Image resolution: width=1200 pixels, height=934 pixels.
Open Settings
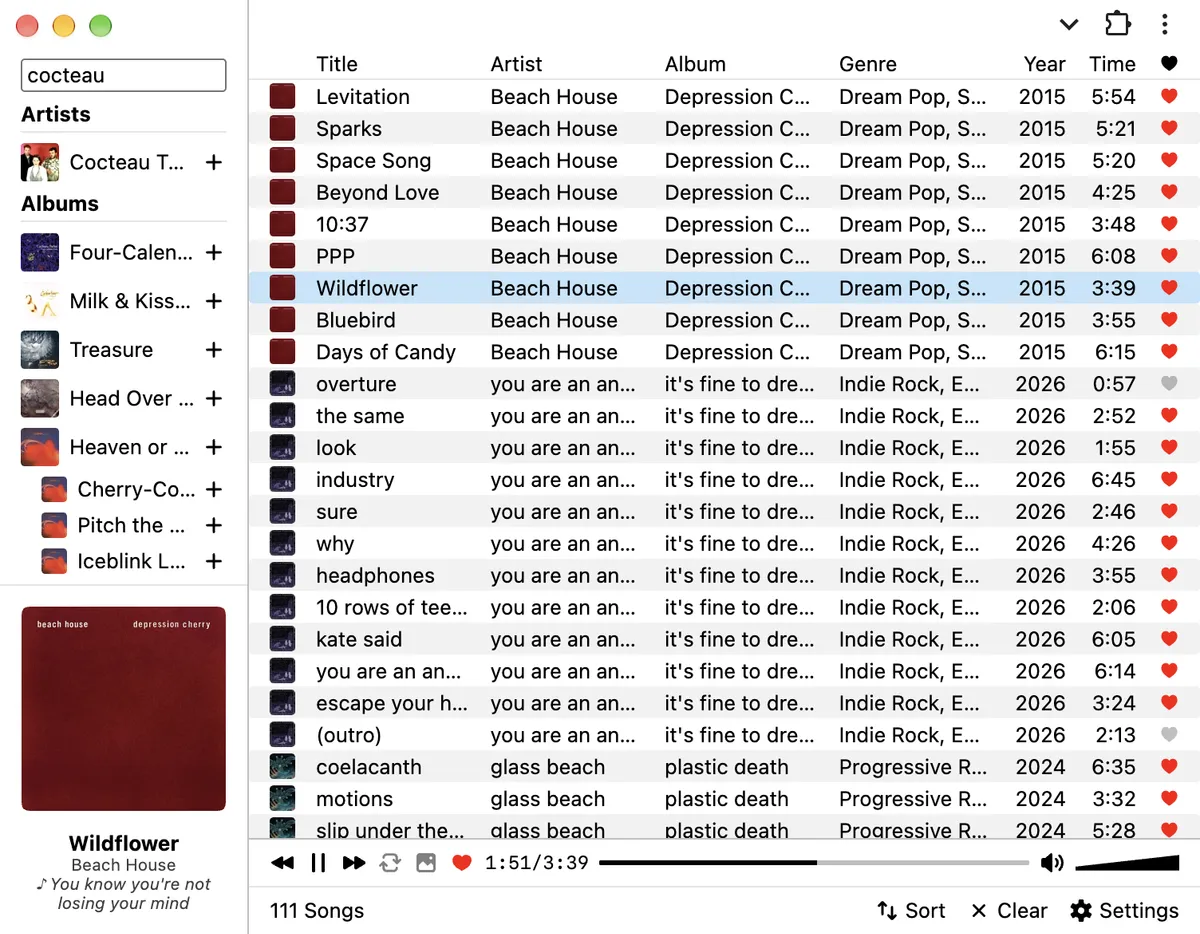coord(1124,910)
